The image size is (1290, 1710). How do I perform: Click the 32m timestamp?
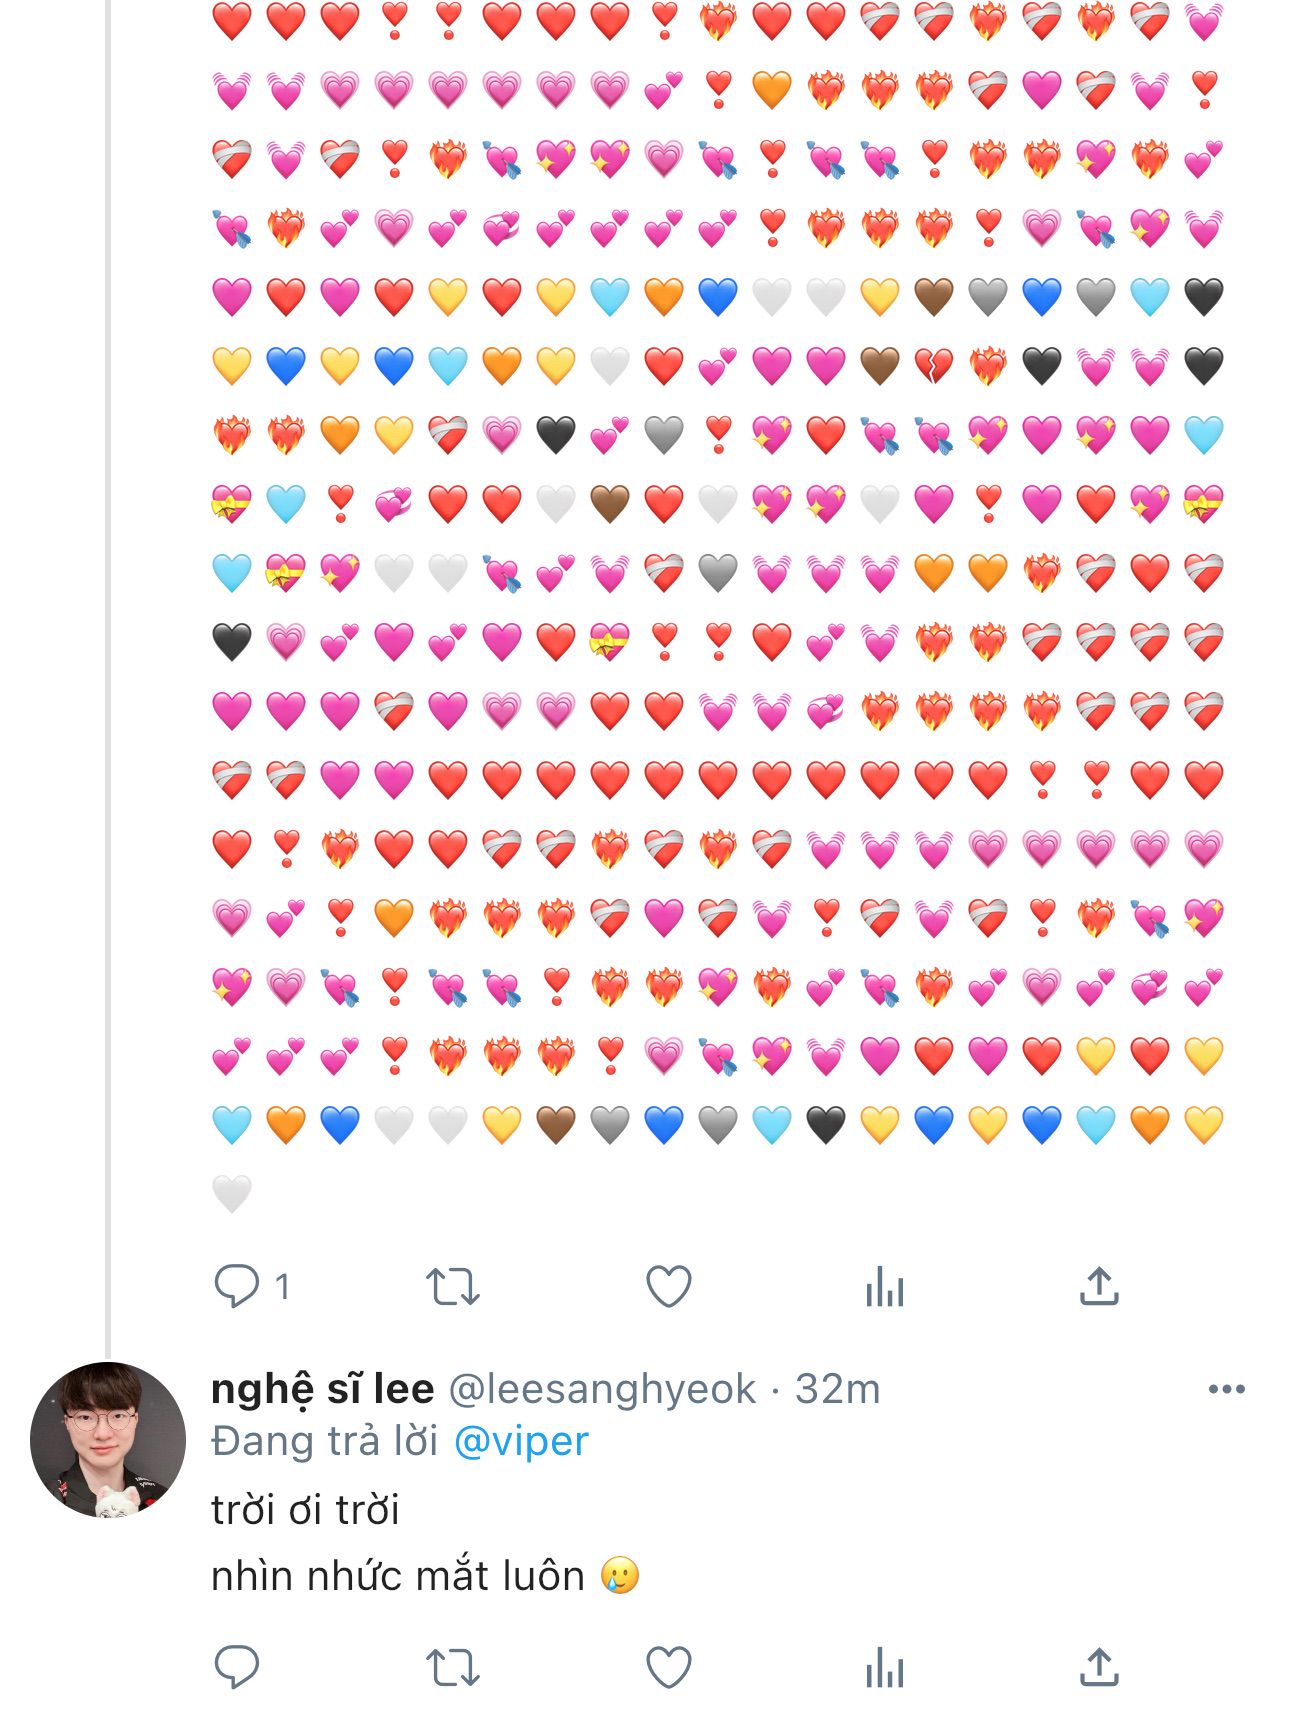coord(838,1389)
